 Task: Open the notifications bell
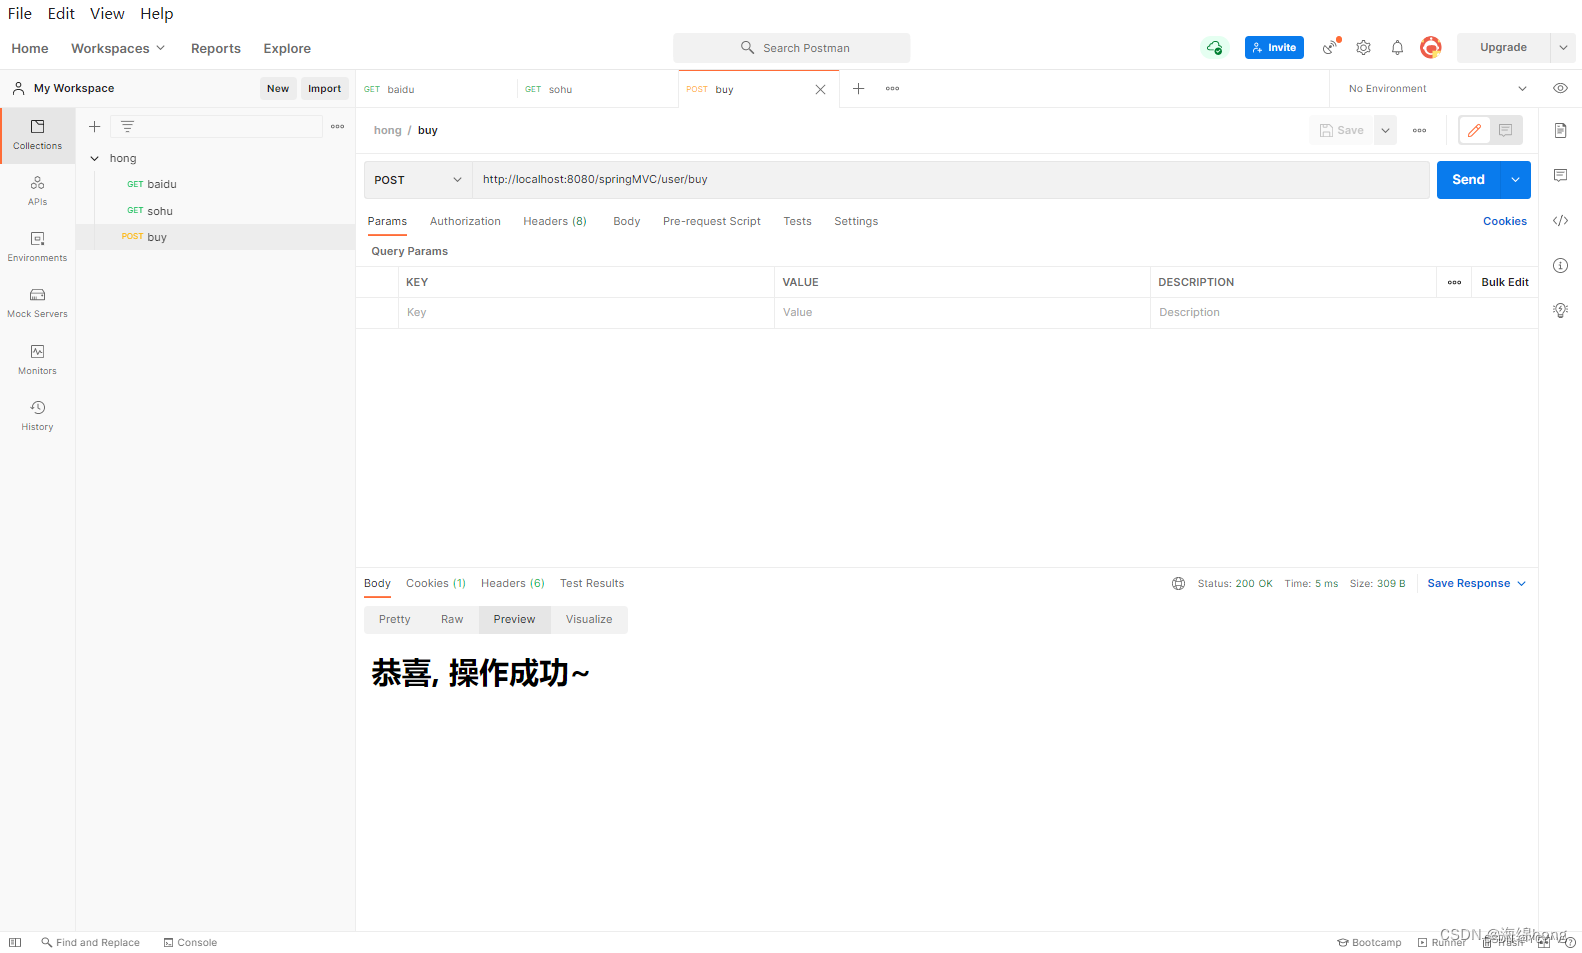click(x=1397, y=47)
